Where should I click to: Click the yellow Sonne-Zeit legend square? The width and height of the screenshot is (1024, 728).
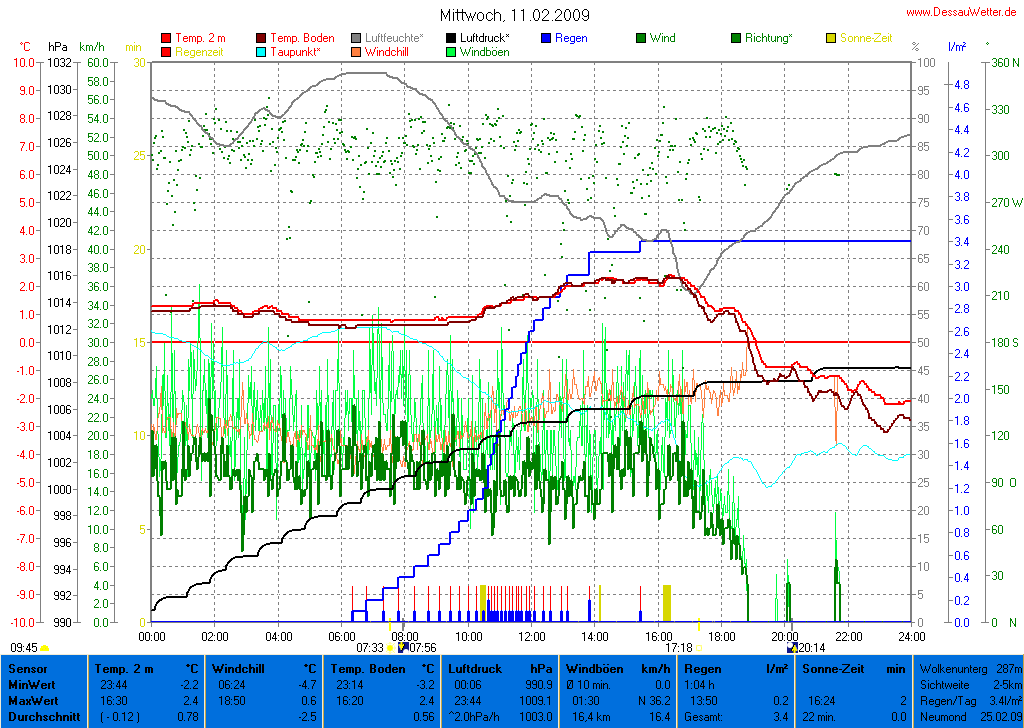[831, 38]
